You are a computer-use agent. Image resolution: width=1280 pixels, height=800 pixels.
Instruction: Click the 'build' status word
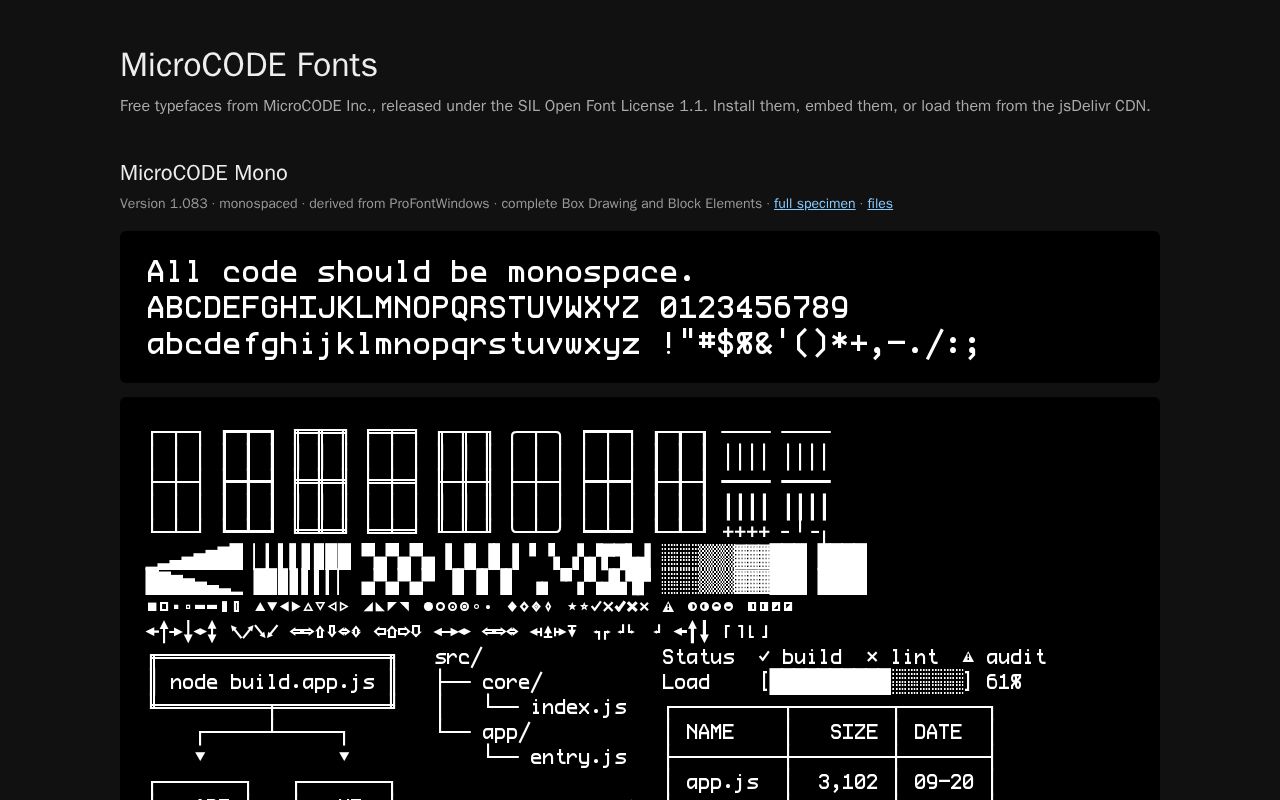[812, 657]
